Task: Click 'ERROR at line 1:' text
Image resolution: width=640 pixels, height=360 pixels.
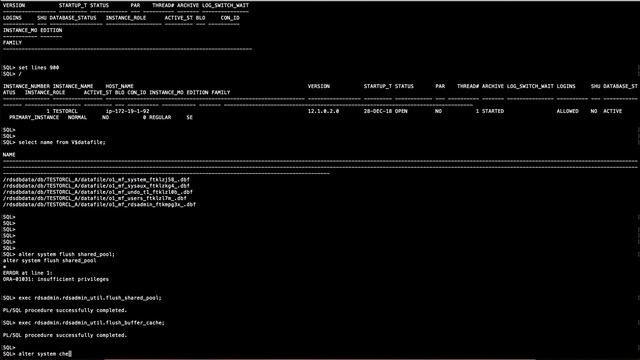Action: pyautogui.click(x=28, y=273)
